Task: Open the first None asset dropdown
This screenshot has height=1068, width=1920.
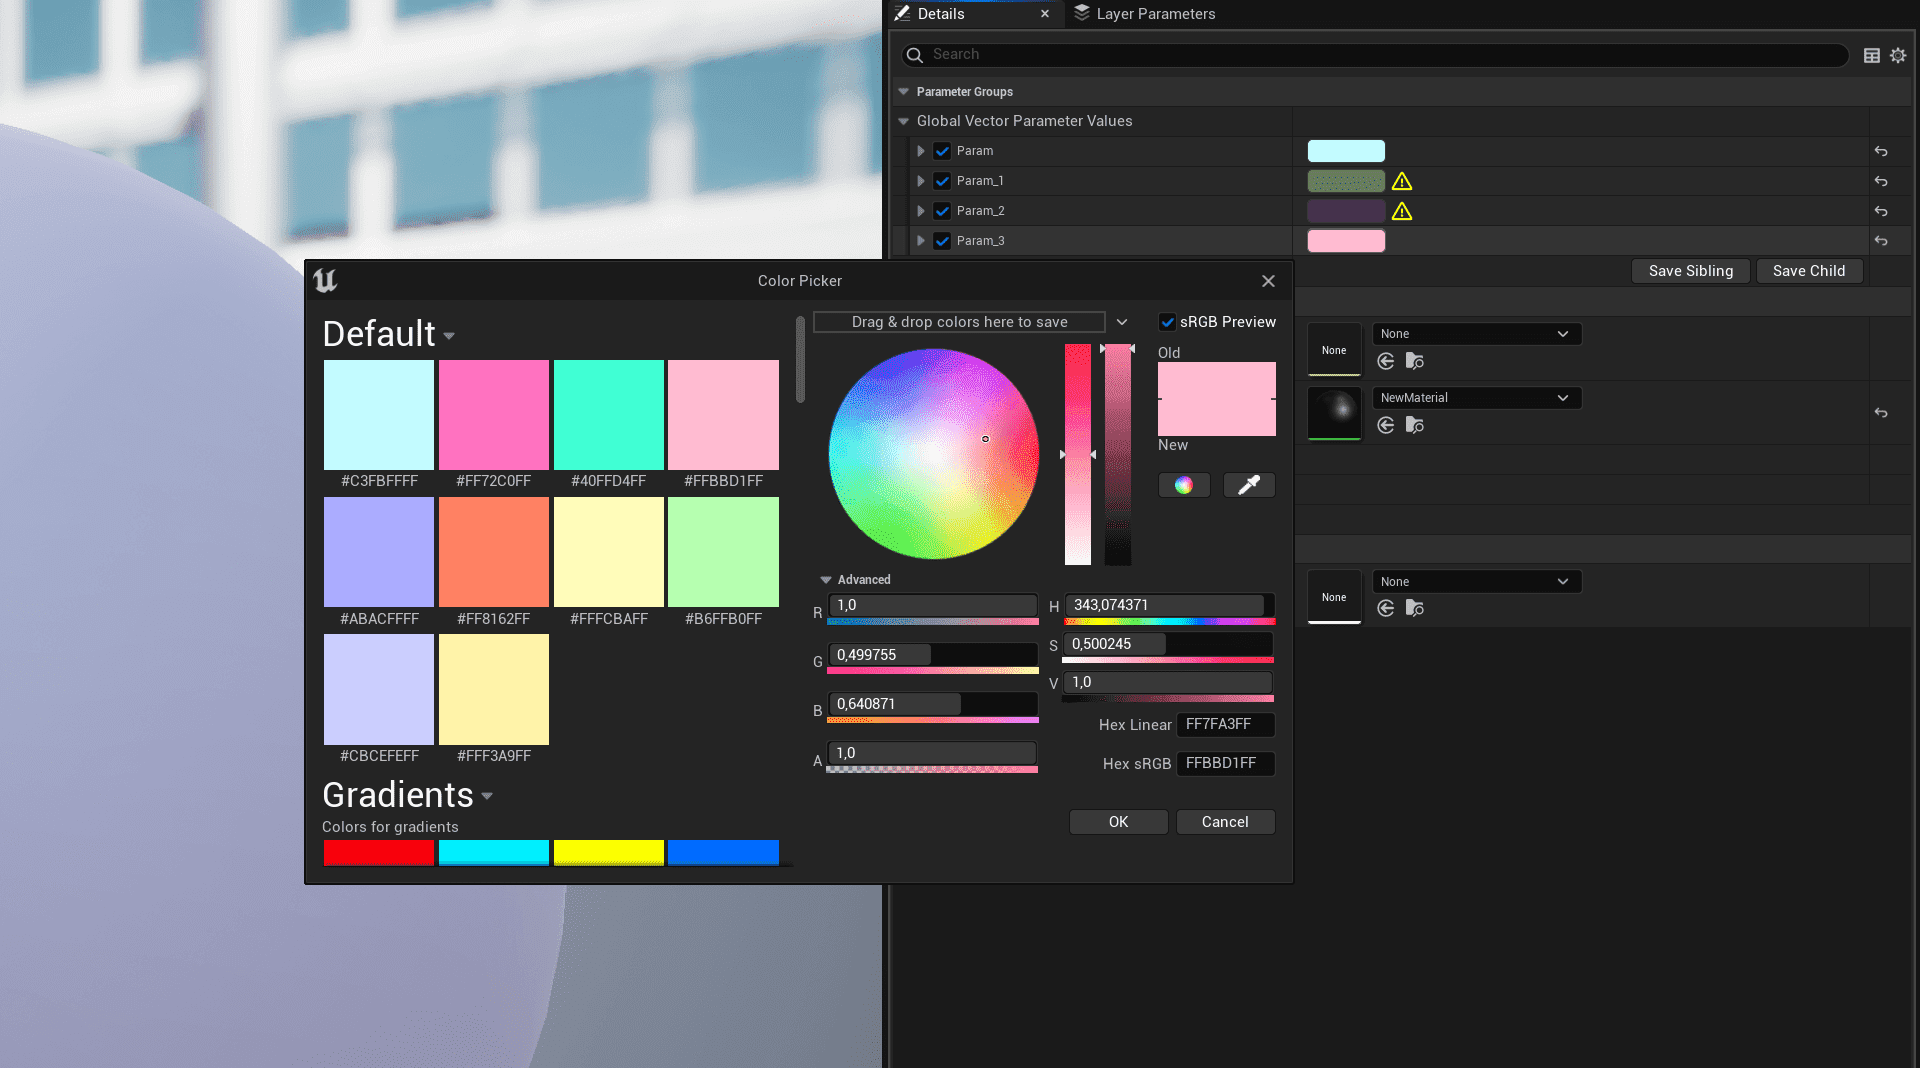Action: coord(1477,334)
